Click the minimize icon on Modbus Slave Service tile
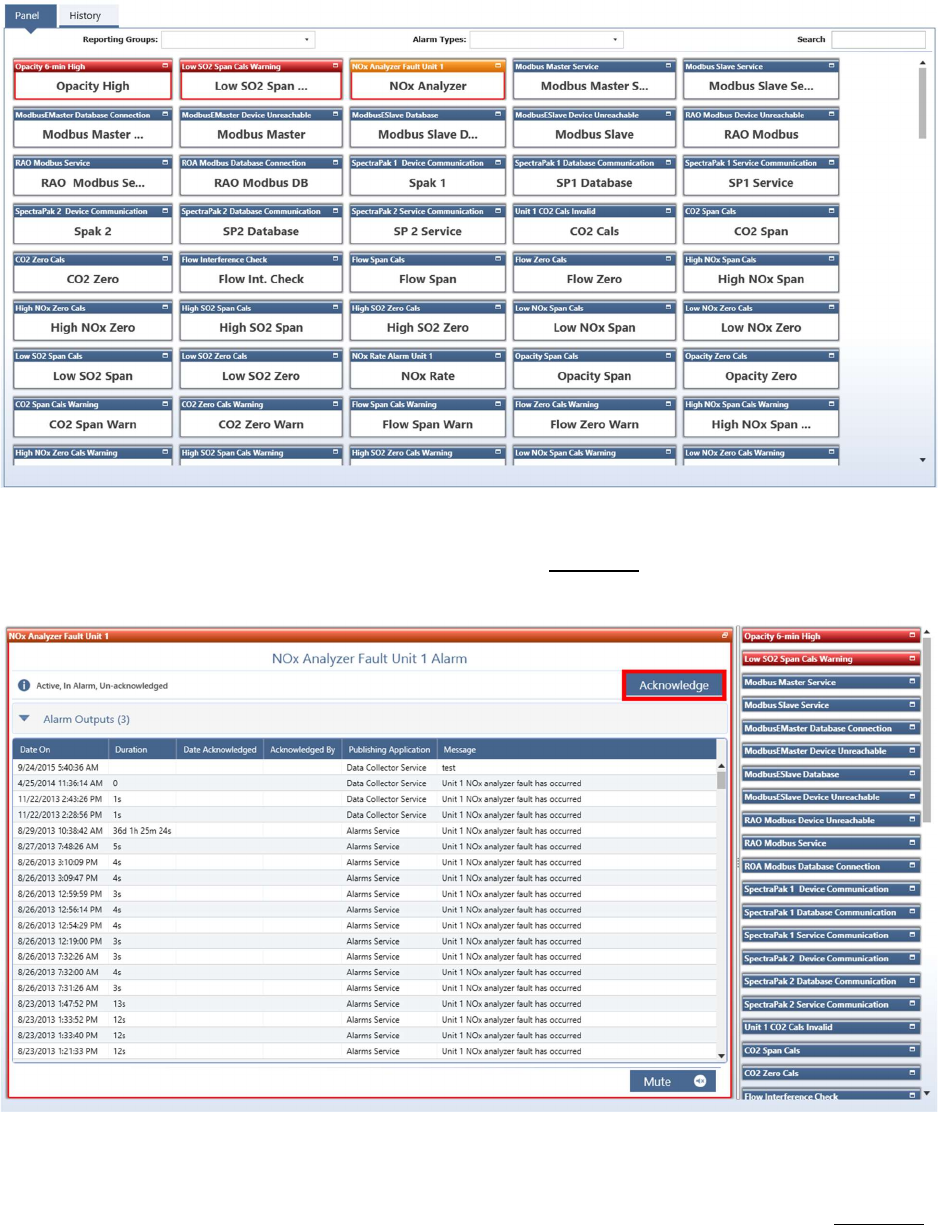Screen dimensions: 938x1225 pos(832,67)
